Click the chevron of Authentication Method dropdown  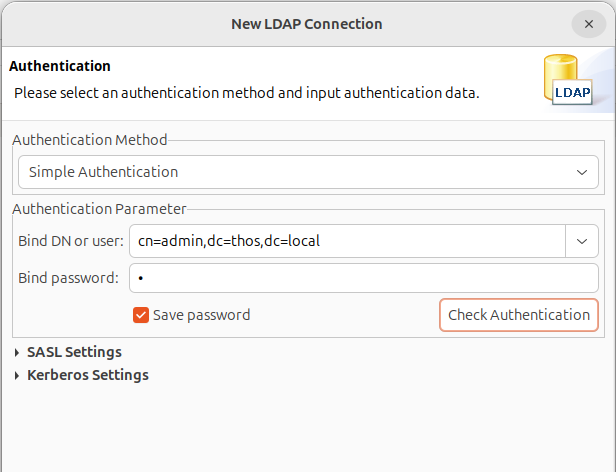[x=582, y=172]
